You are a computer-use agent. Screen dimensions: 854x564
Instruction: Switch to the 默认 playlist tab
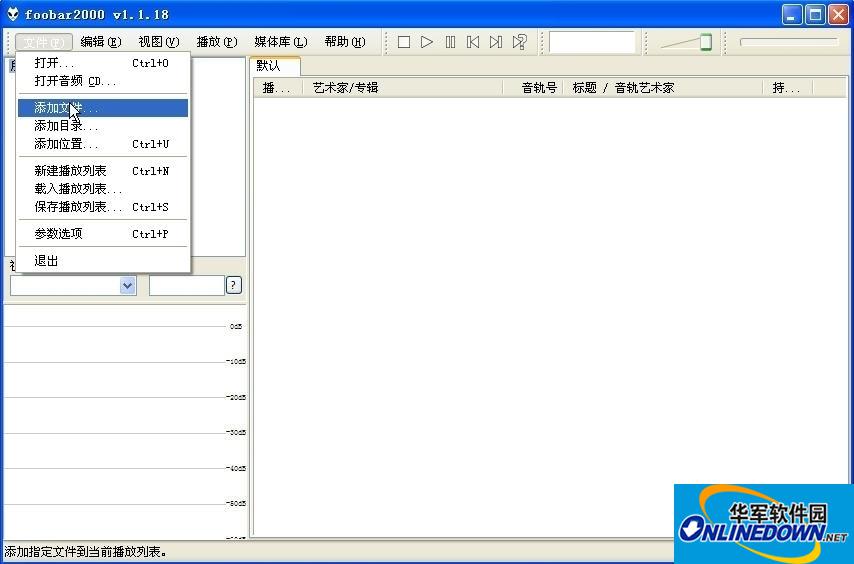(x=274, y=66)
